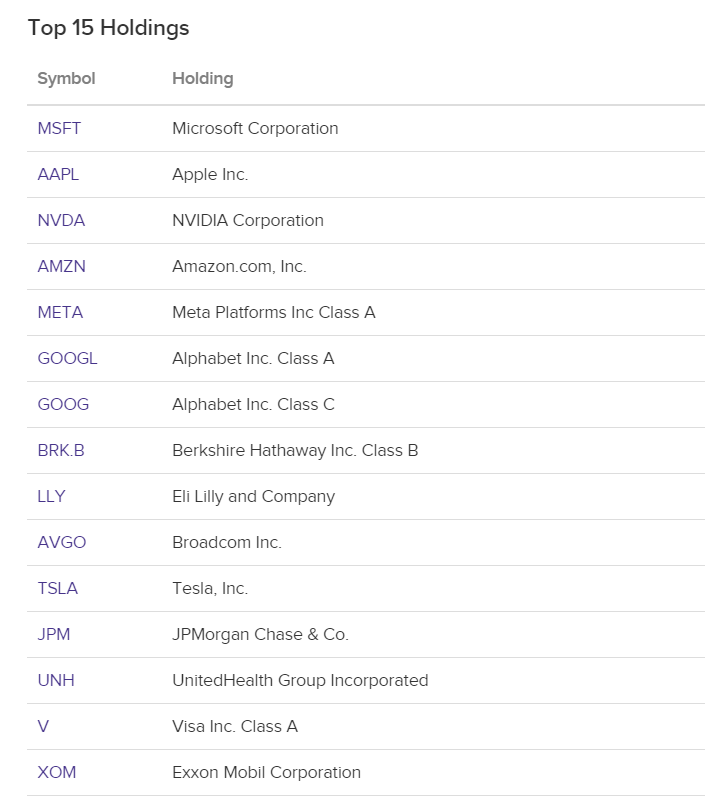Select 'Berkshire Hathaway Inc. Class B' text
705x801 pixels.
coord(295,450)
